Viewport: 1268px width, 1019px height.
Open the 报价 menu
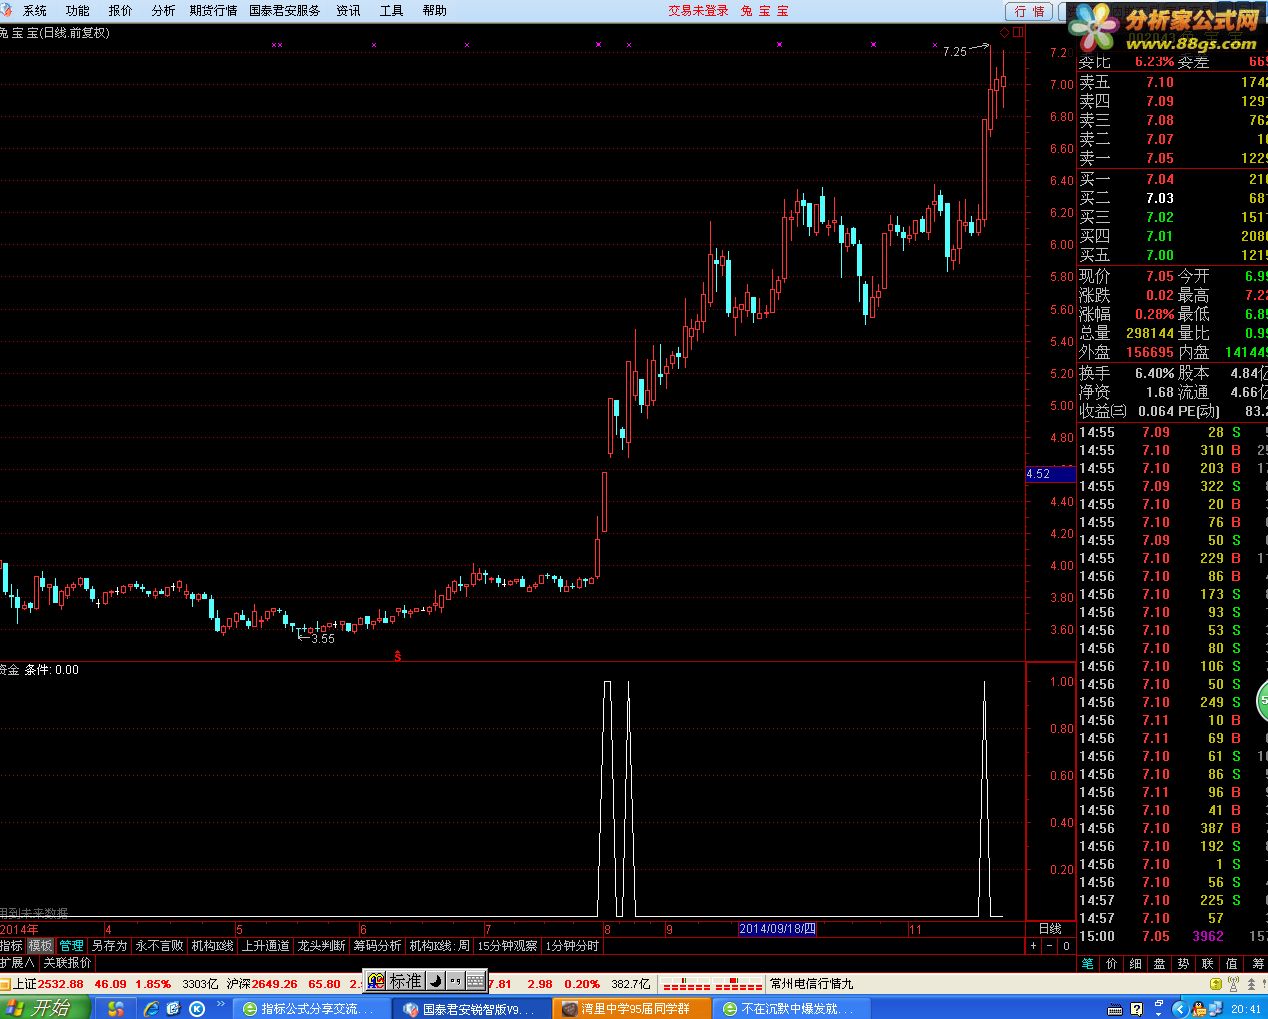120,11
